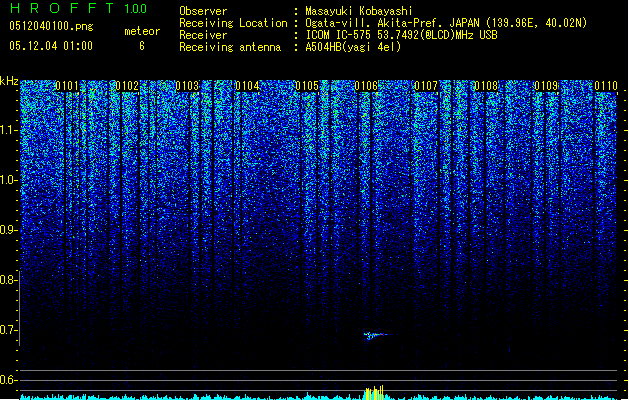Click the 0110 time marker
Viewport: 629px width, 400px height.
click(x=606, y=86)
